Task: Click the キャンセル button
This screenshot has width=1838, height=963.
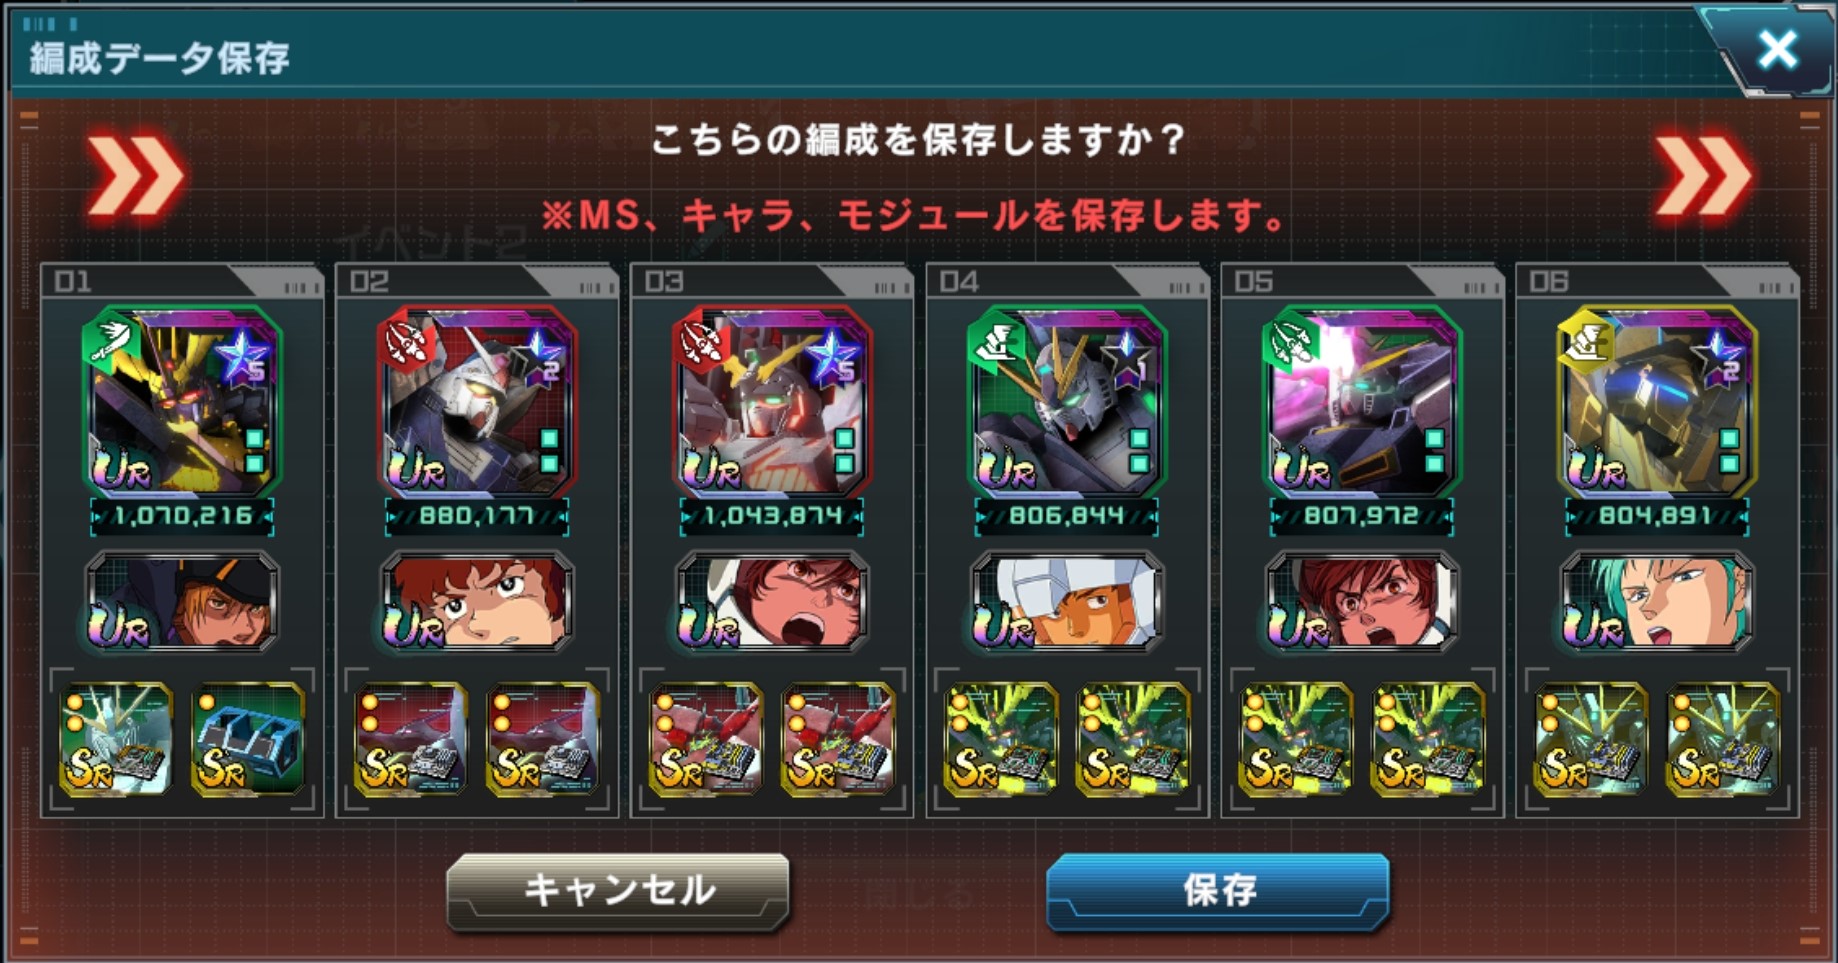Action: click(618, 890)
